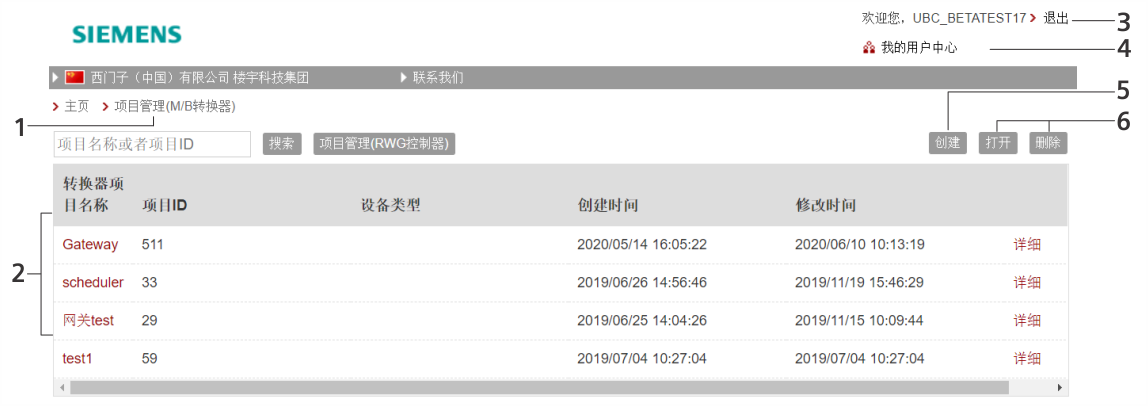Open 项目管理(RWG控制器) button
This screenshot has width=1148, height=406.
(384, 143)
